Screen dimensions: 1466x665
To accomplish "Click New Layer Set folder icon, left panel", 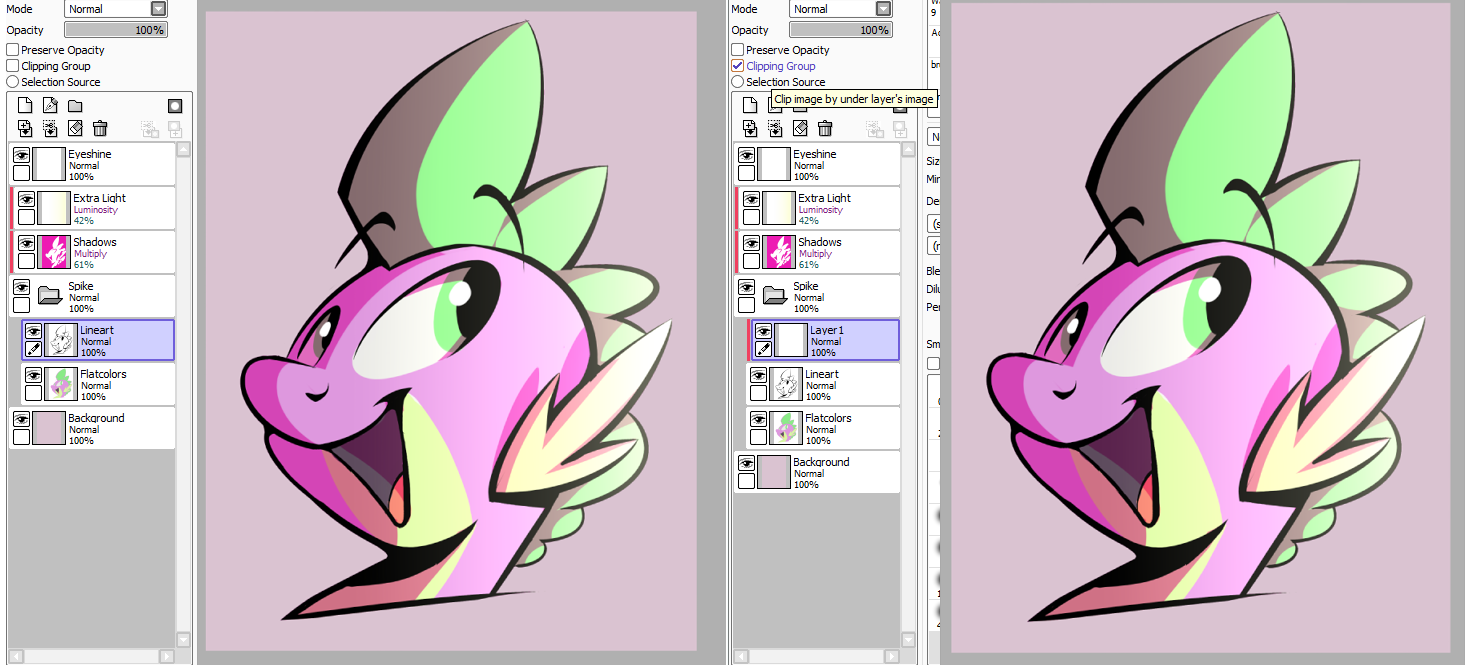I will click(x=75, y=106).
